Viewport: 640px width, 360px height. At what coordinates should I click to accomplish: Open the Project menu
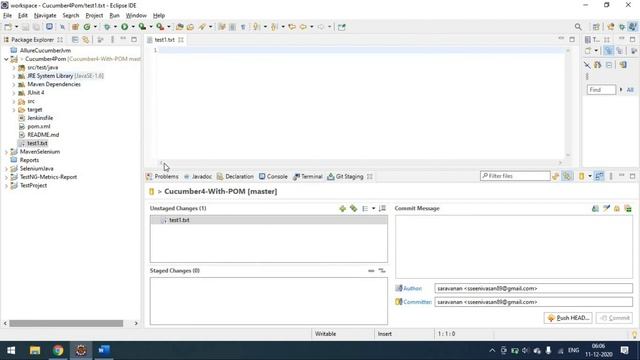tap(94, 16)
